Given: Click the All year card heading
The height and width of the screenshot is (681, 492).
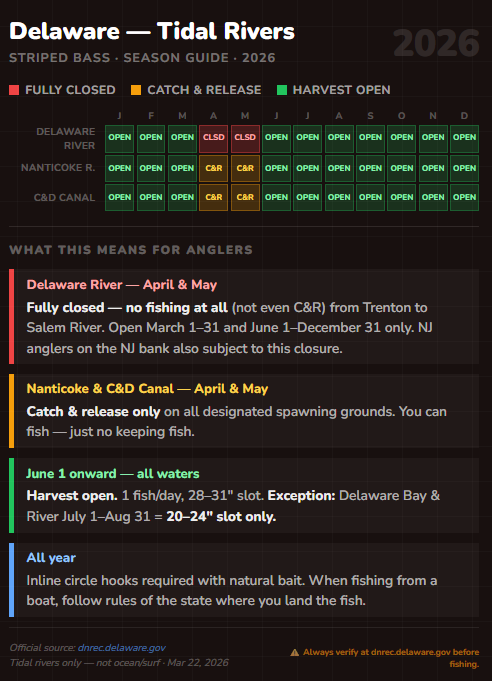Looking at the screenshot, I should click(51, 558).
